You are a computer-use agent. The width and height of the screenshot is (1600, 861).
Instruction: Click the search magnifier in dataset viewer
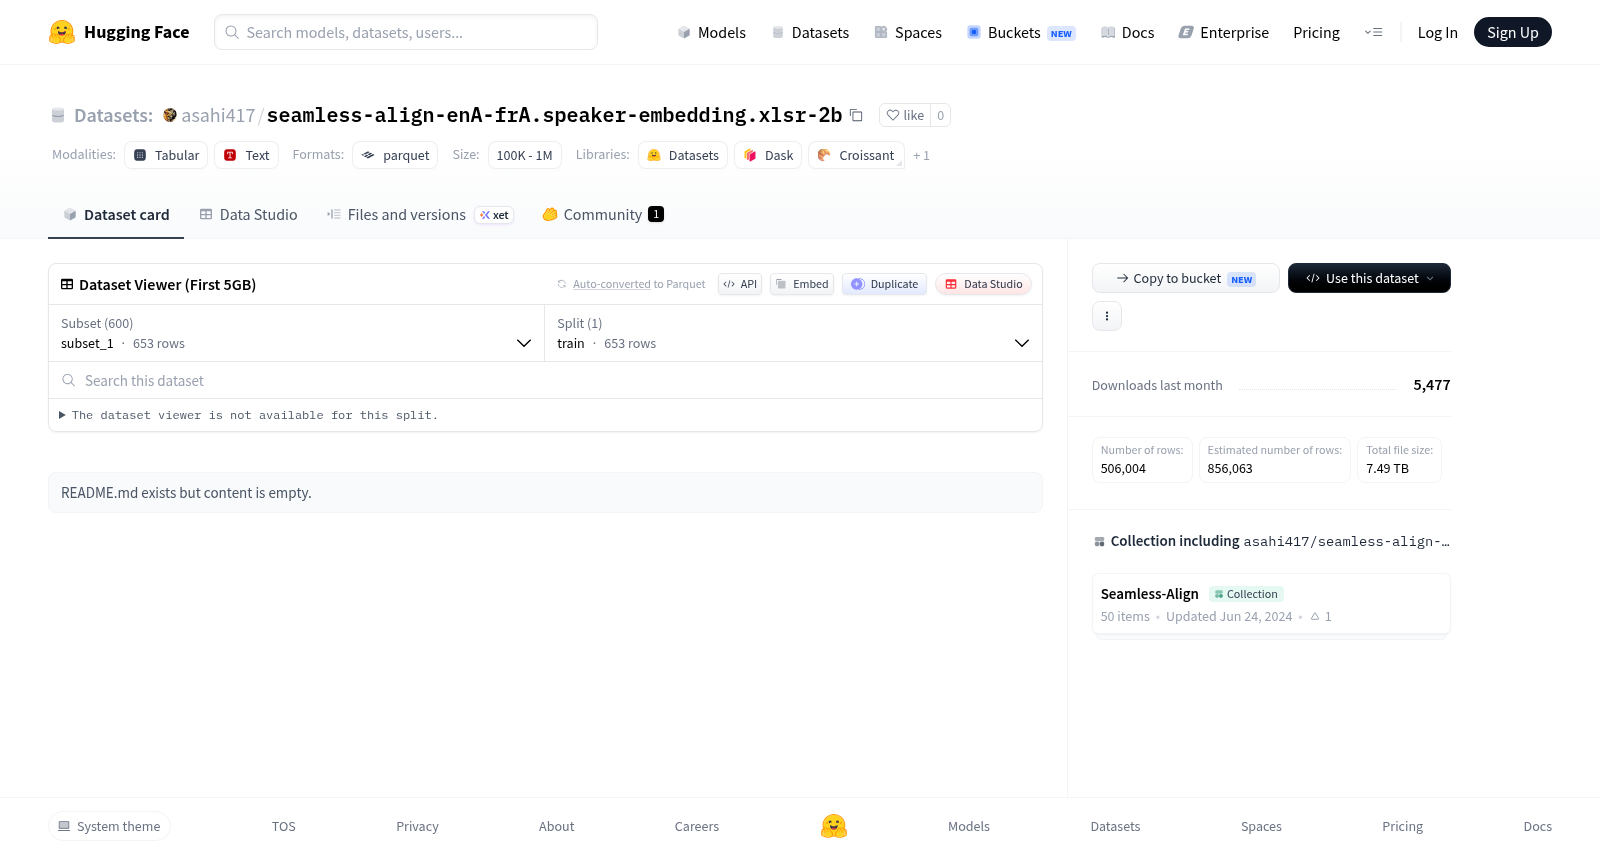tap(69, 381)
